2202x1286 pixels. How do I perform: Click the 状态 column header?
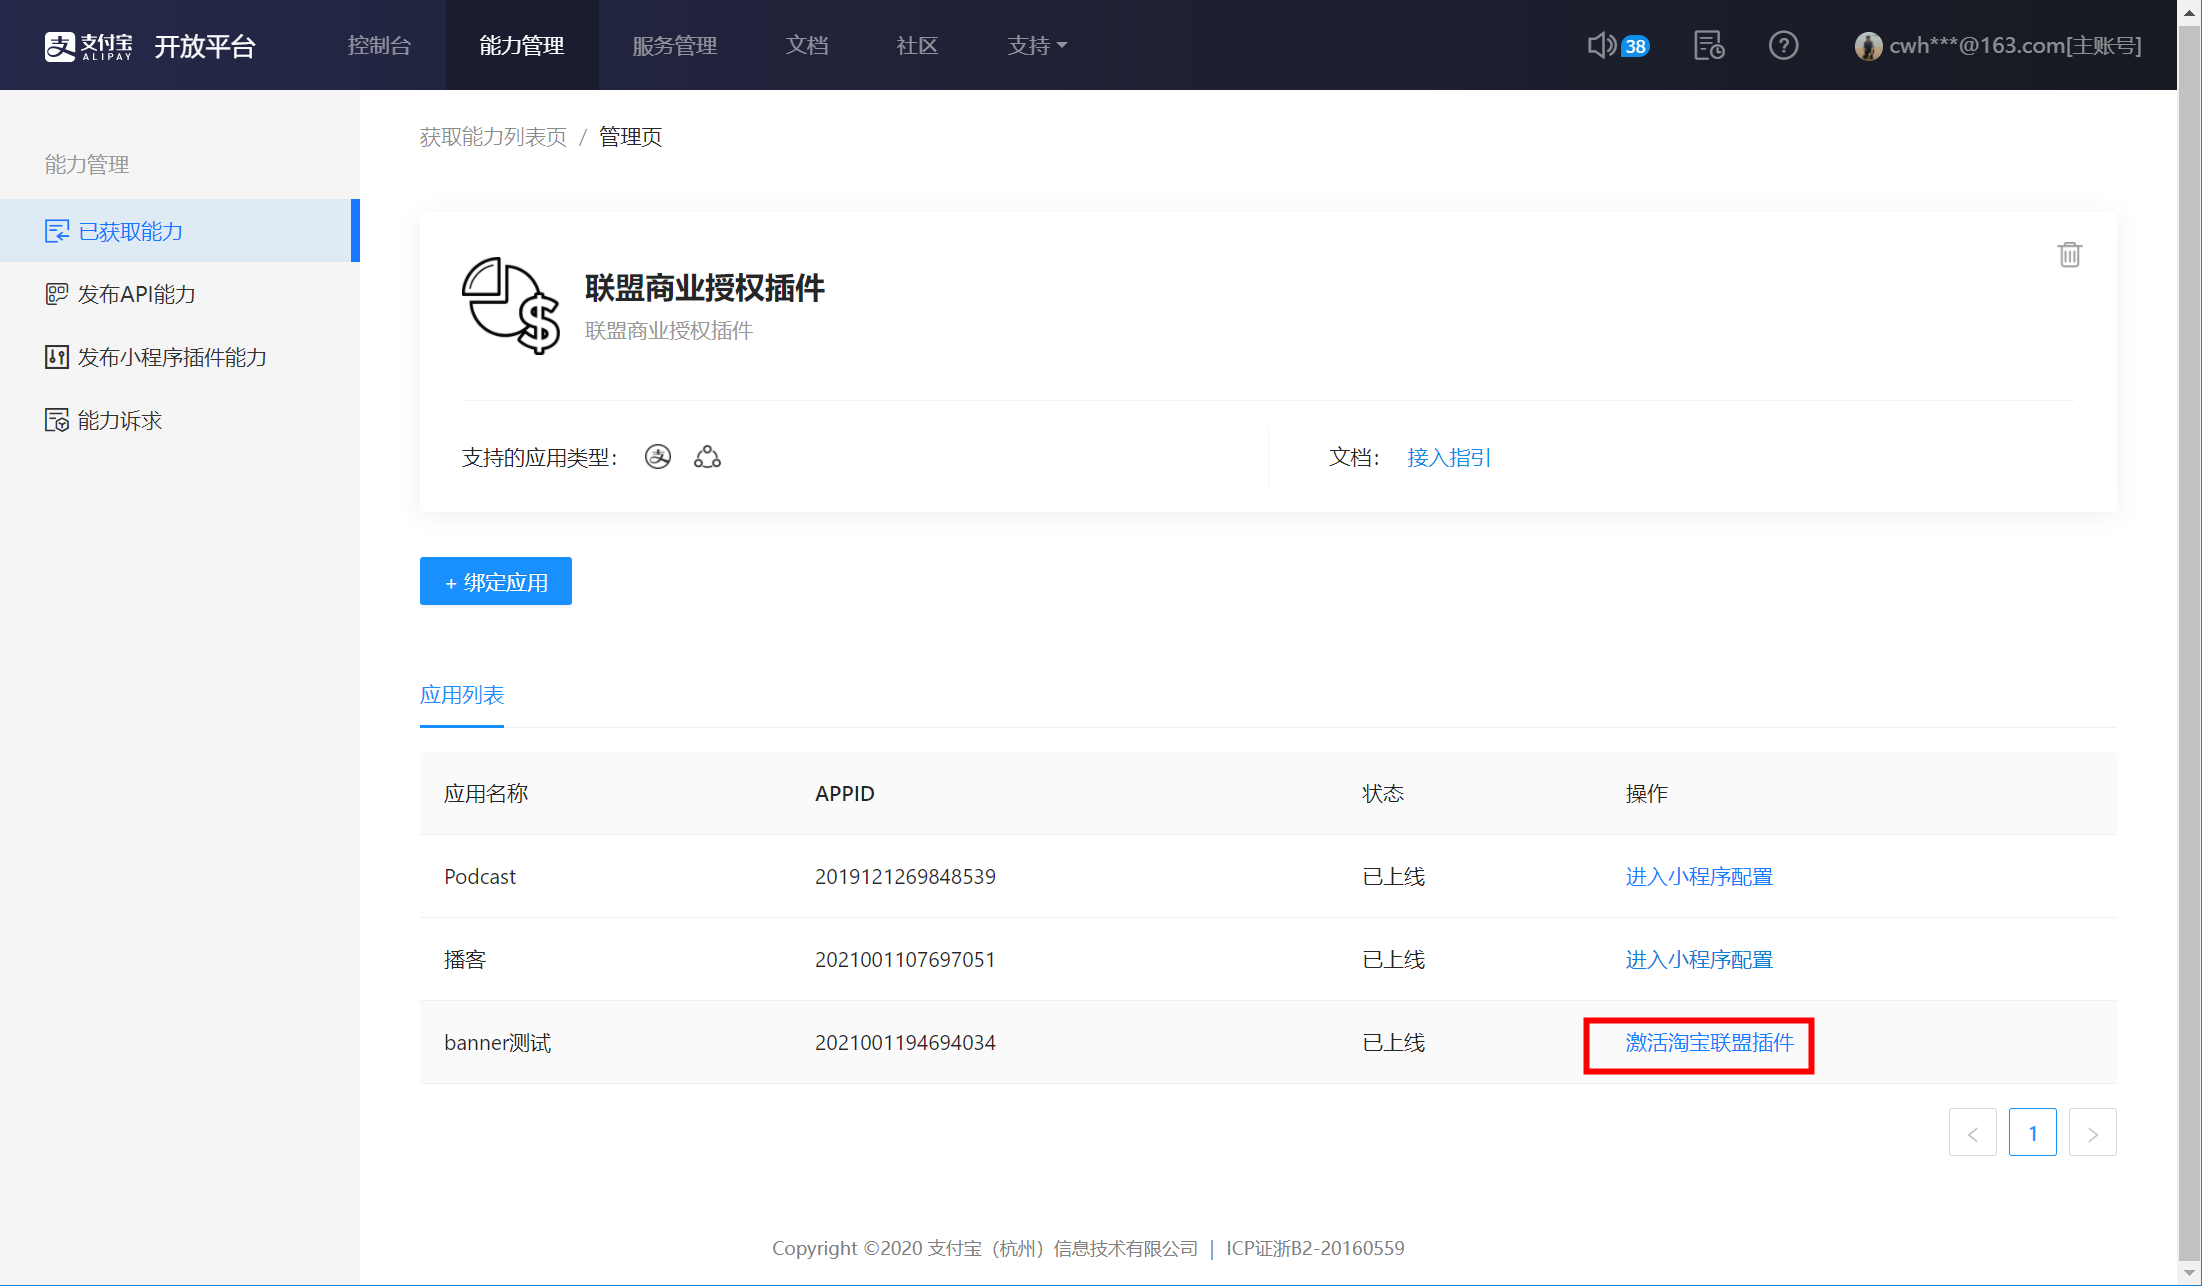click(1383, 794)
